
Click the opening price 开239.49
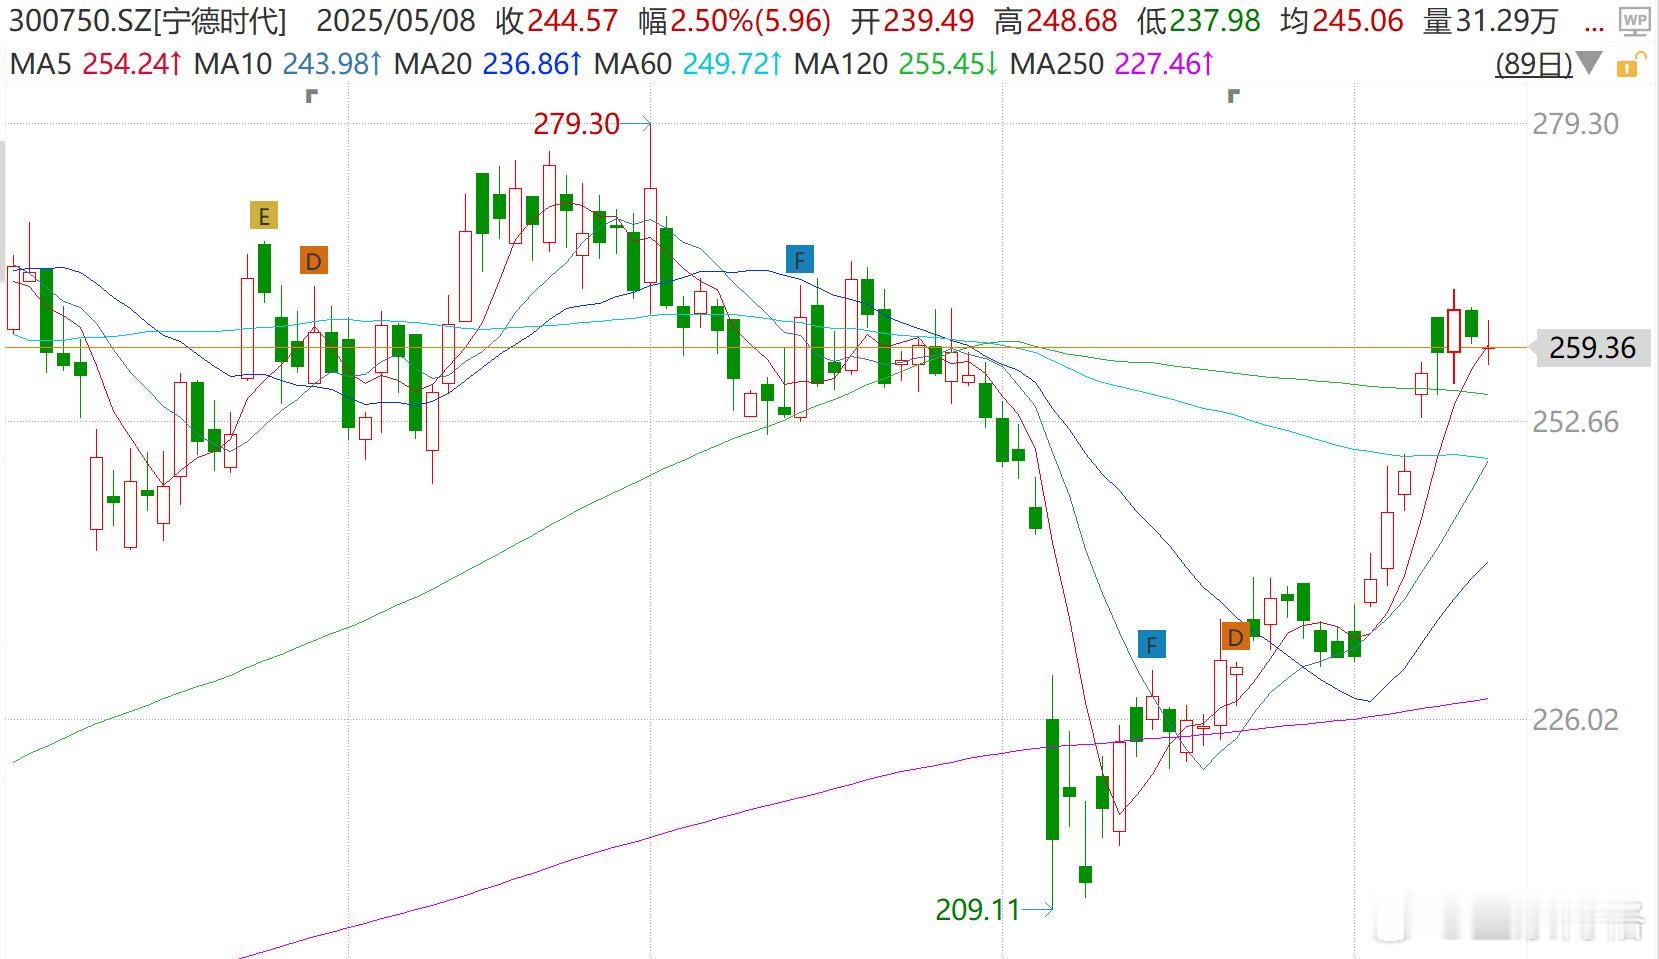912,20
